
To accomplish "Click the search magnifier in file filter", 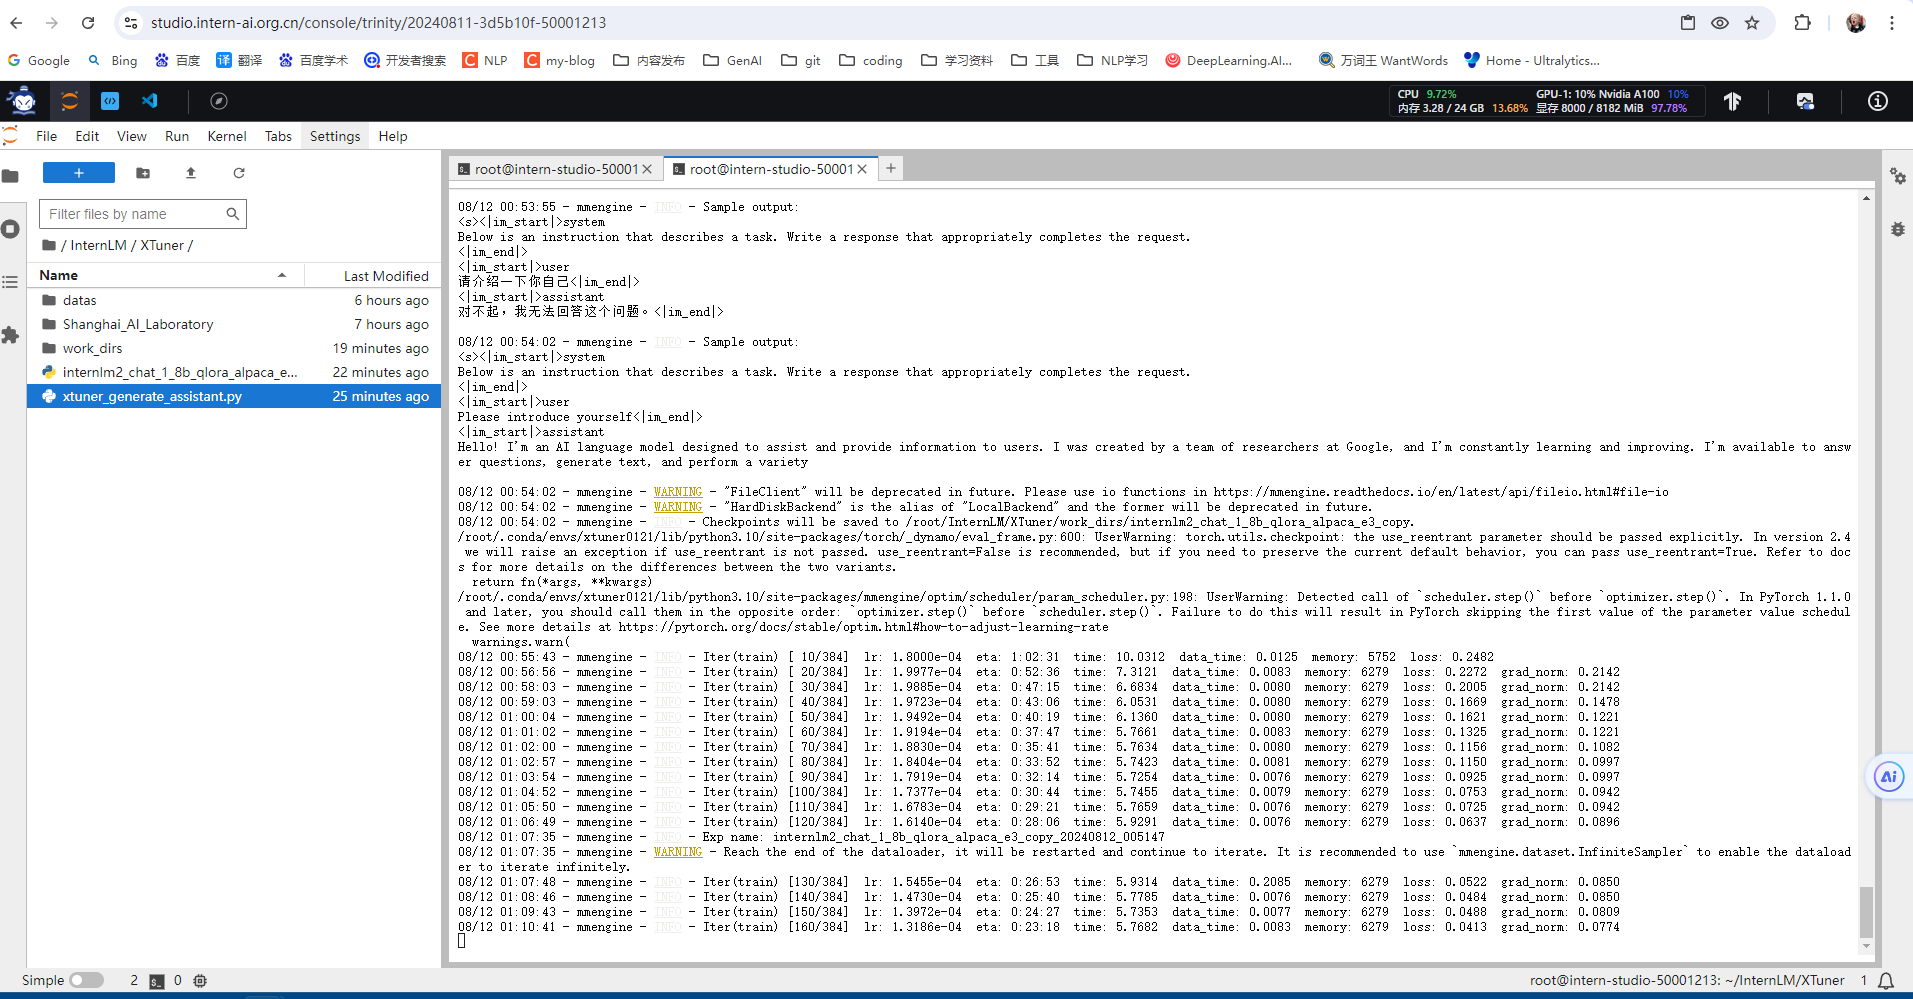I will pyautogui.click(x=233, y=214).
